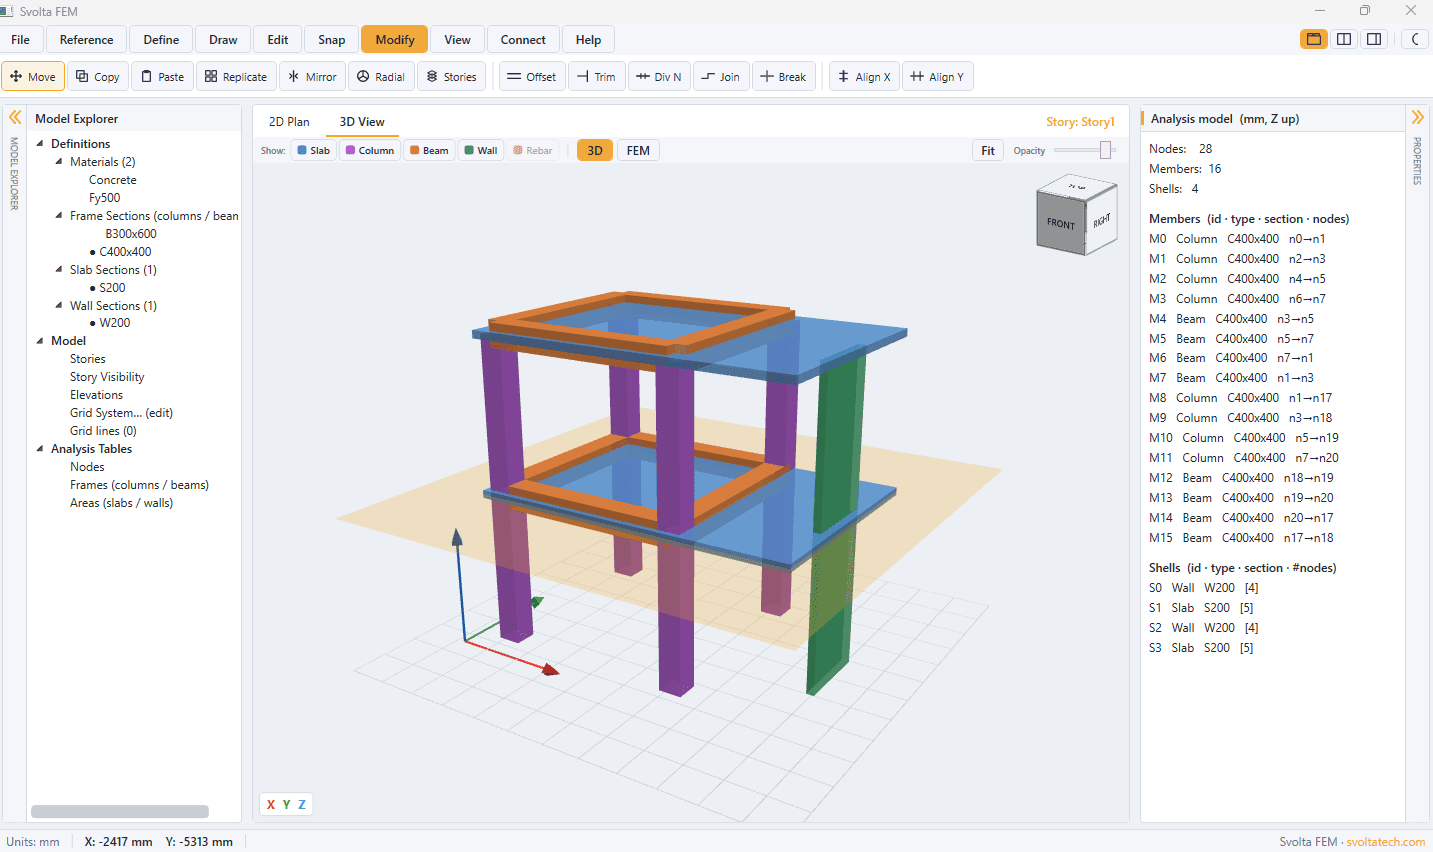This screenshot has width=1433, height=852.
Task: Click the Story: Story1 label
Action: (x=1080, y=122)
